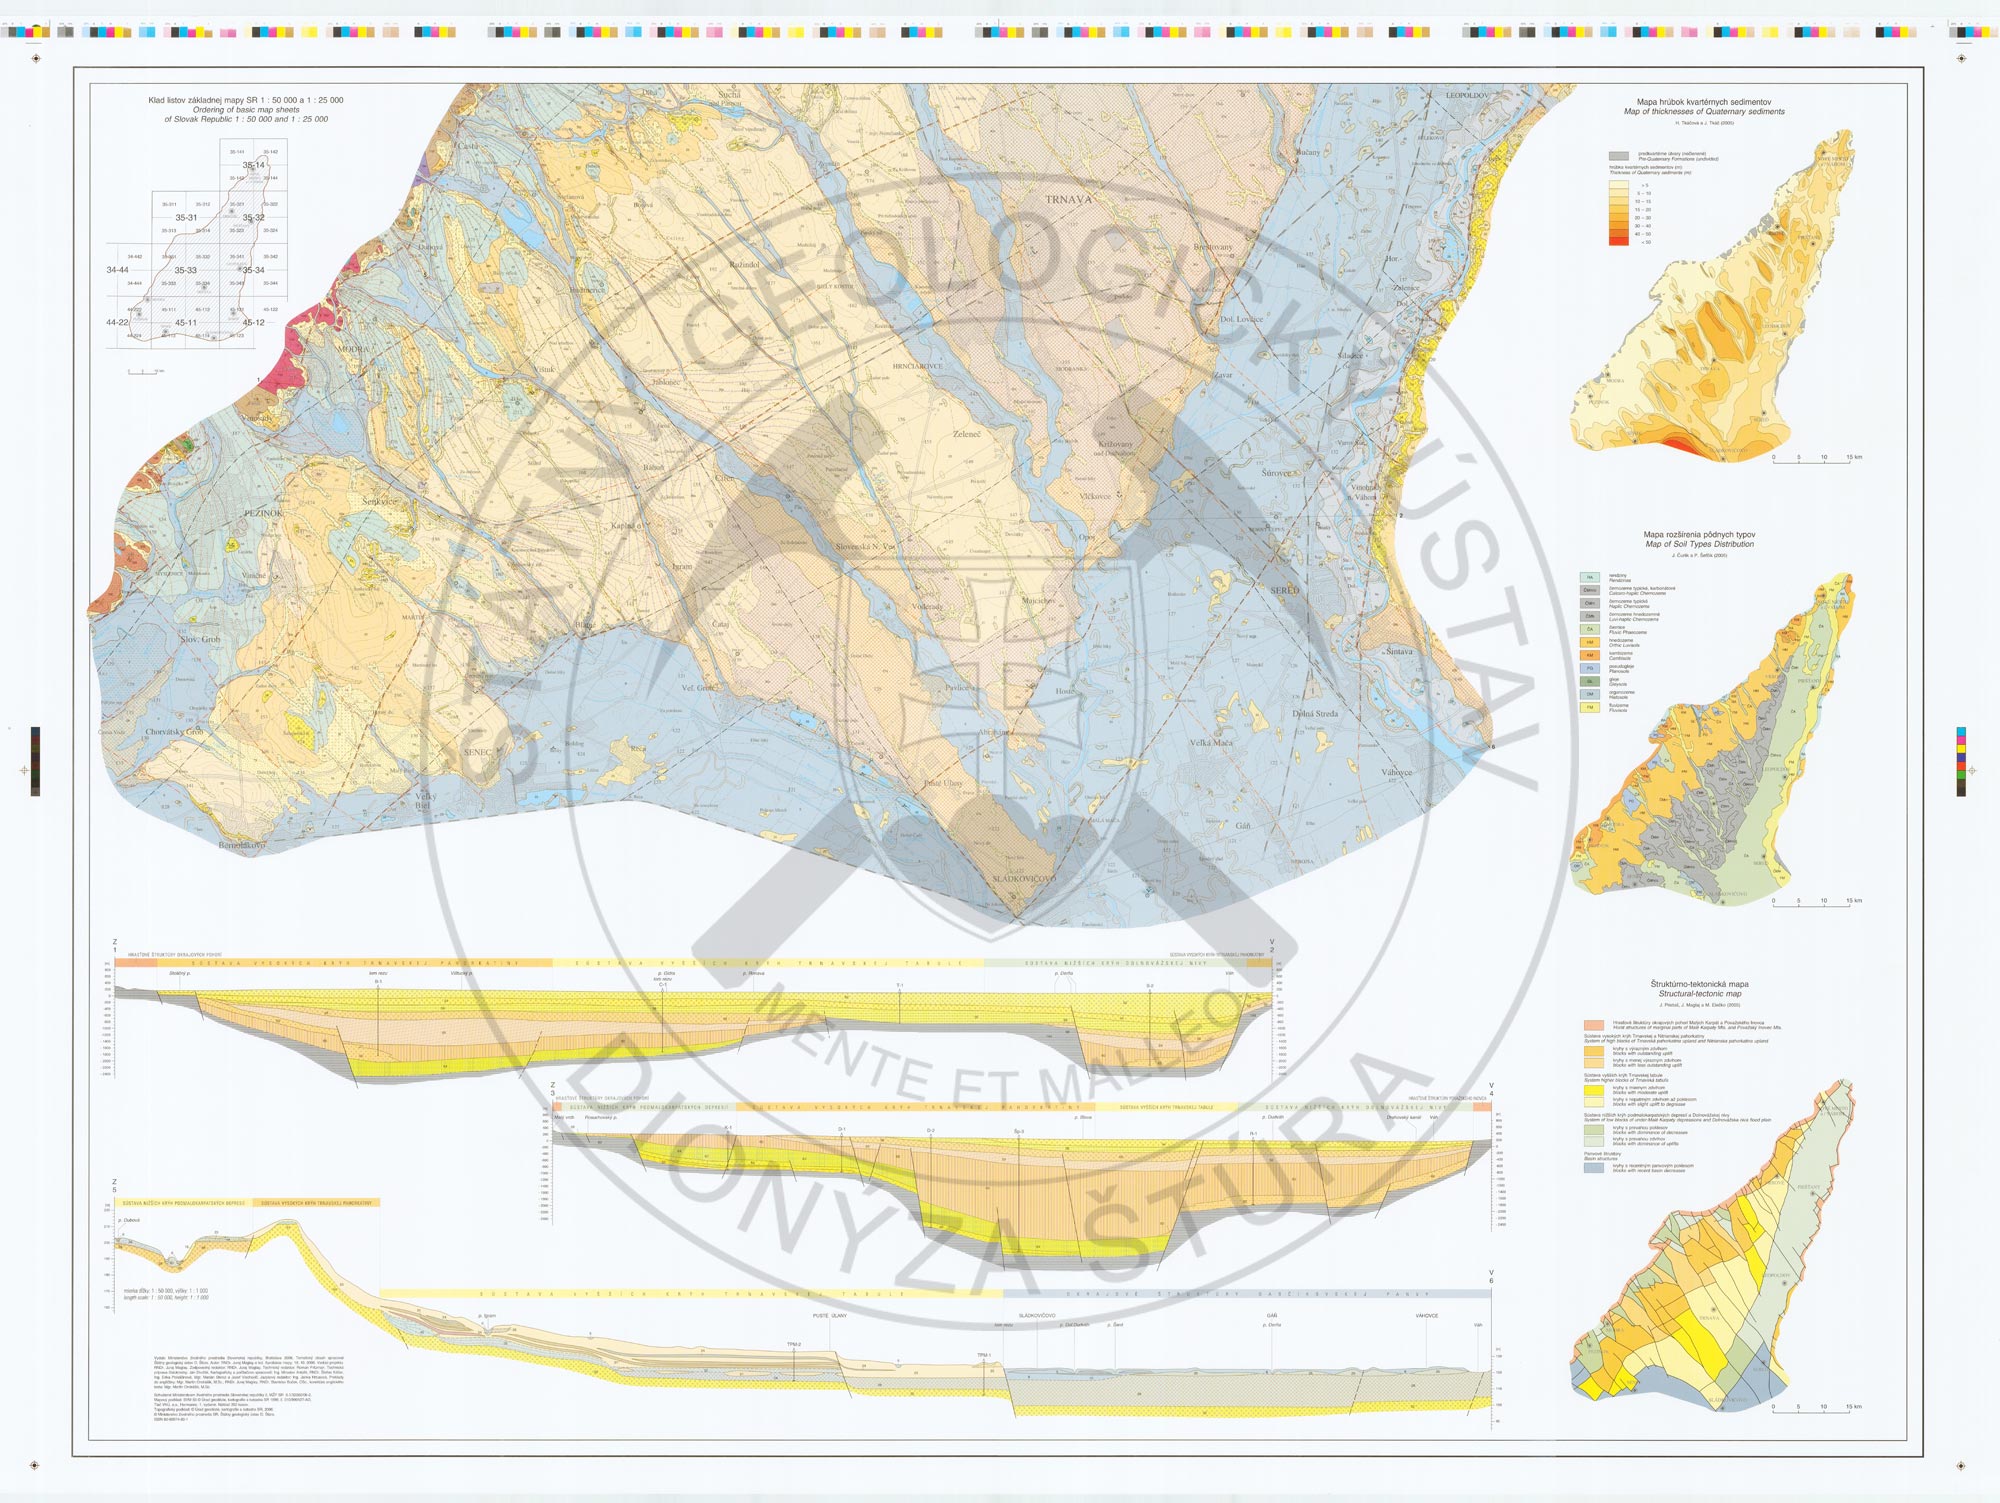Click the pink horst structures legend swatch
Viewport: 2000px width, 1503px height.
pyautogui.click(x=1594, y=1025)
